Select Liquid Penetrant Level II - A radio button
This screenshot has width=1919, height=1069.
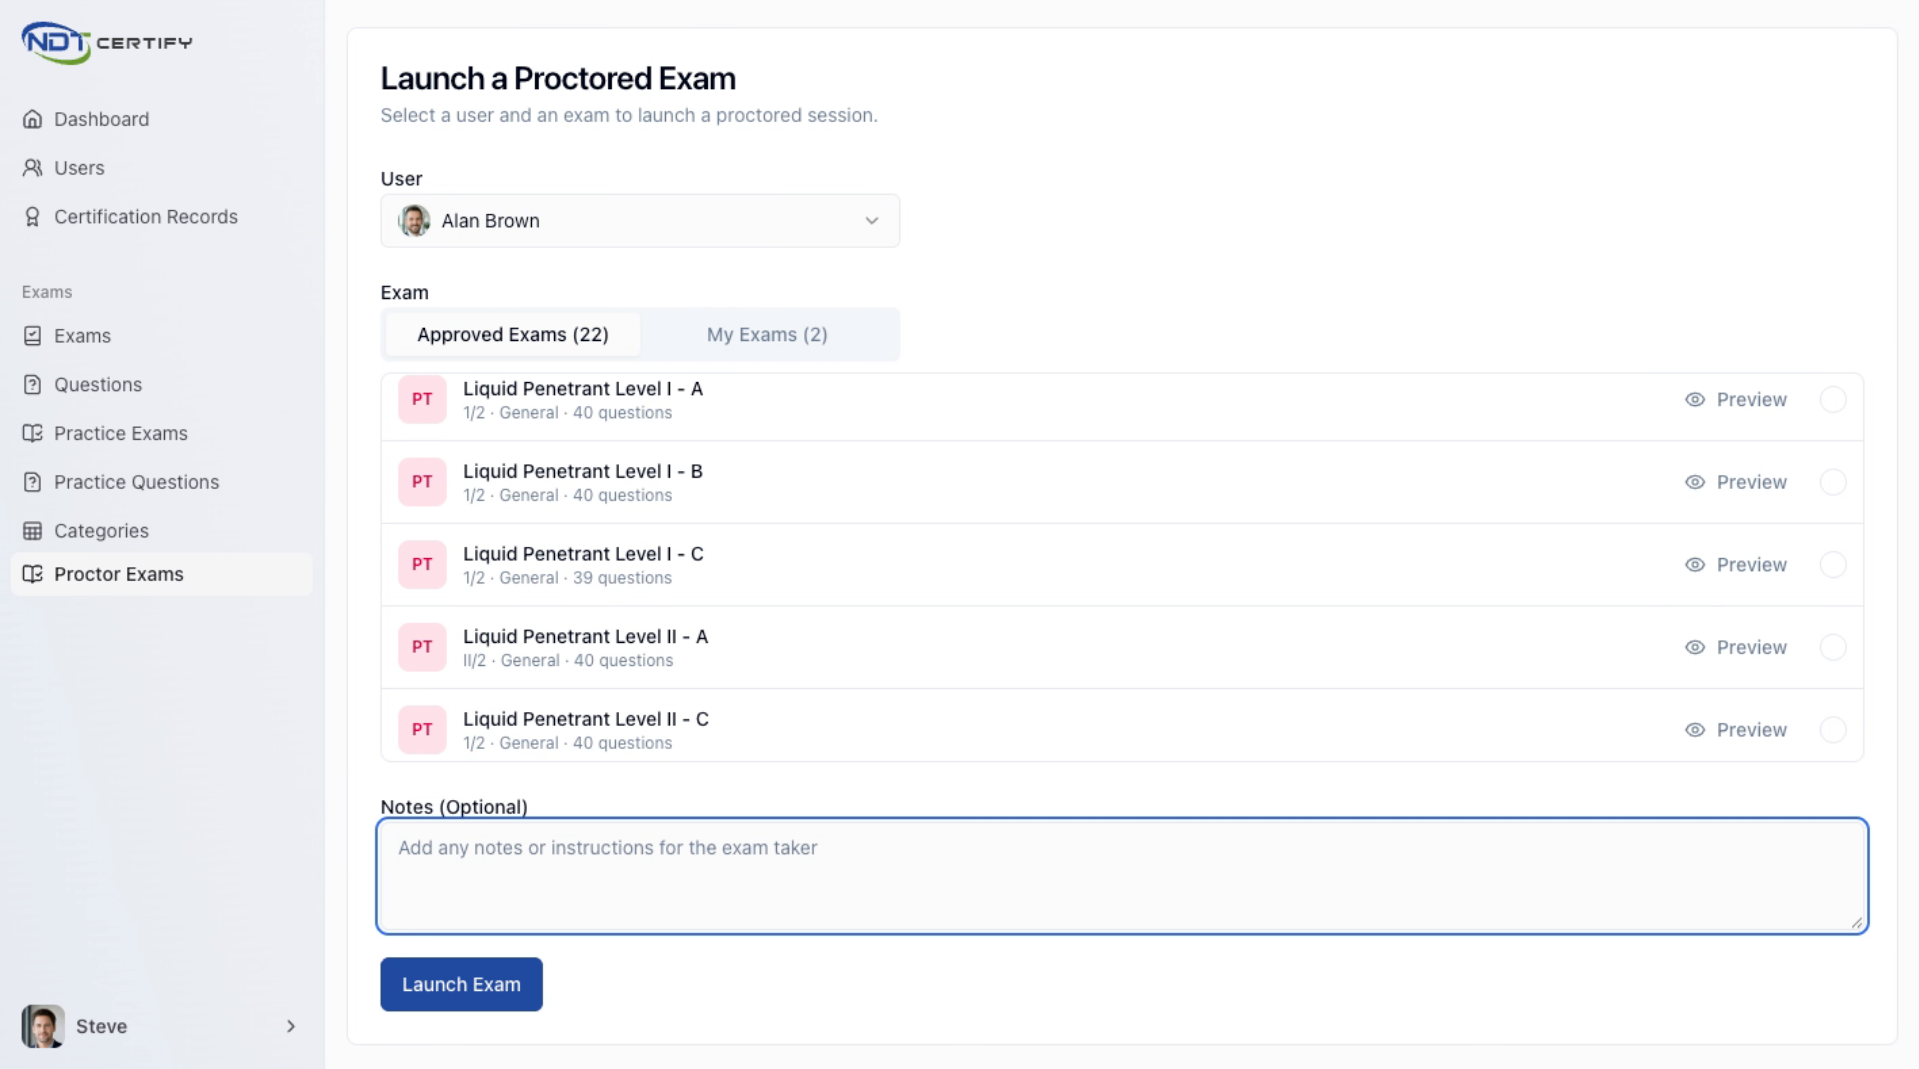pyautogui.click(x=1833, y=647)
